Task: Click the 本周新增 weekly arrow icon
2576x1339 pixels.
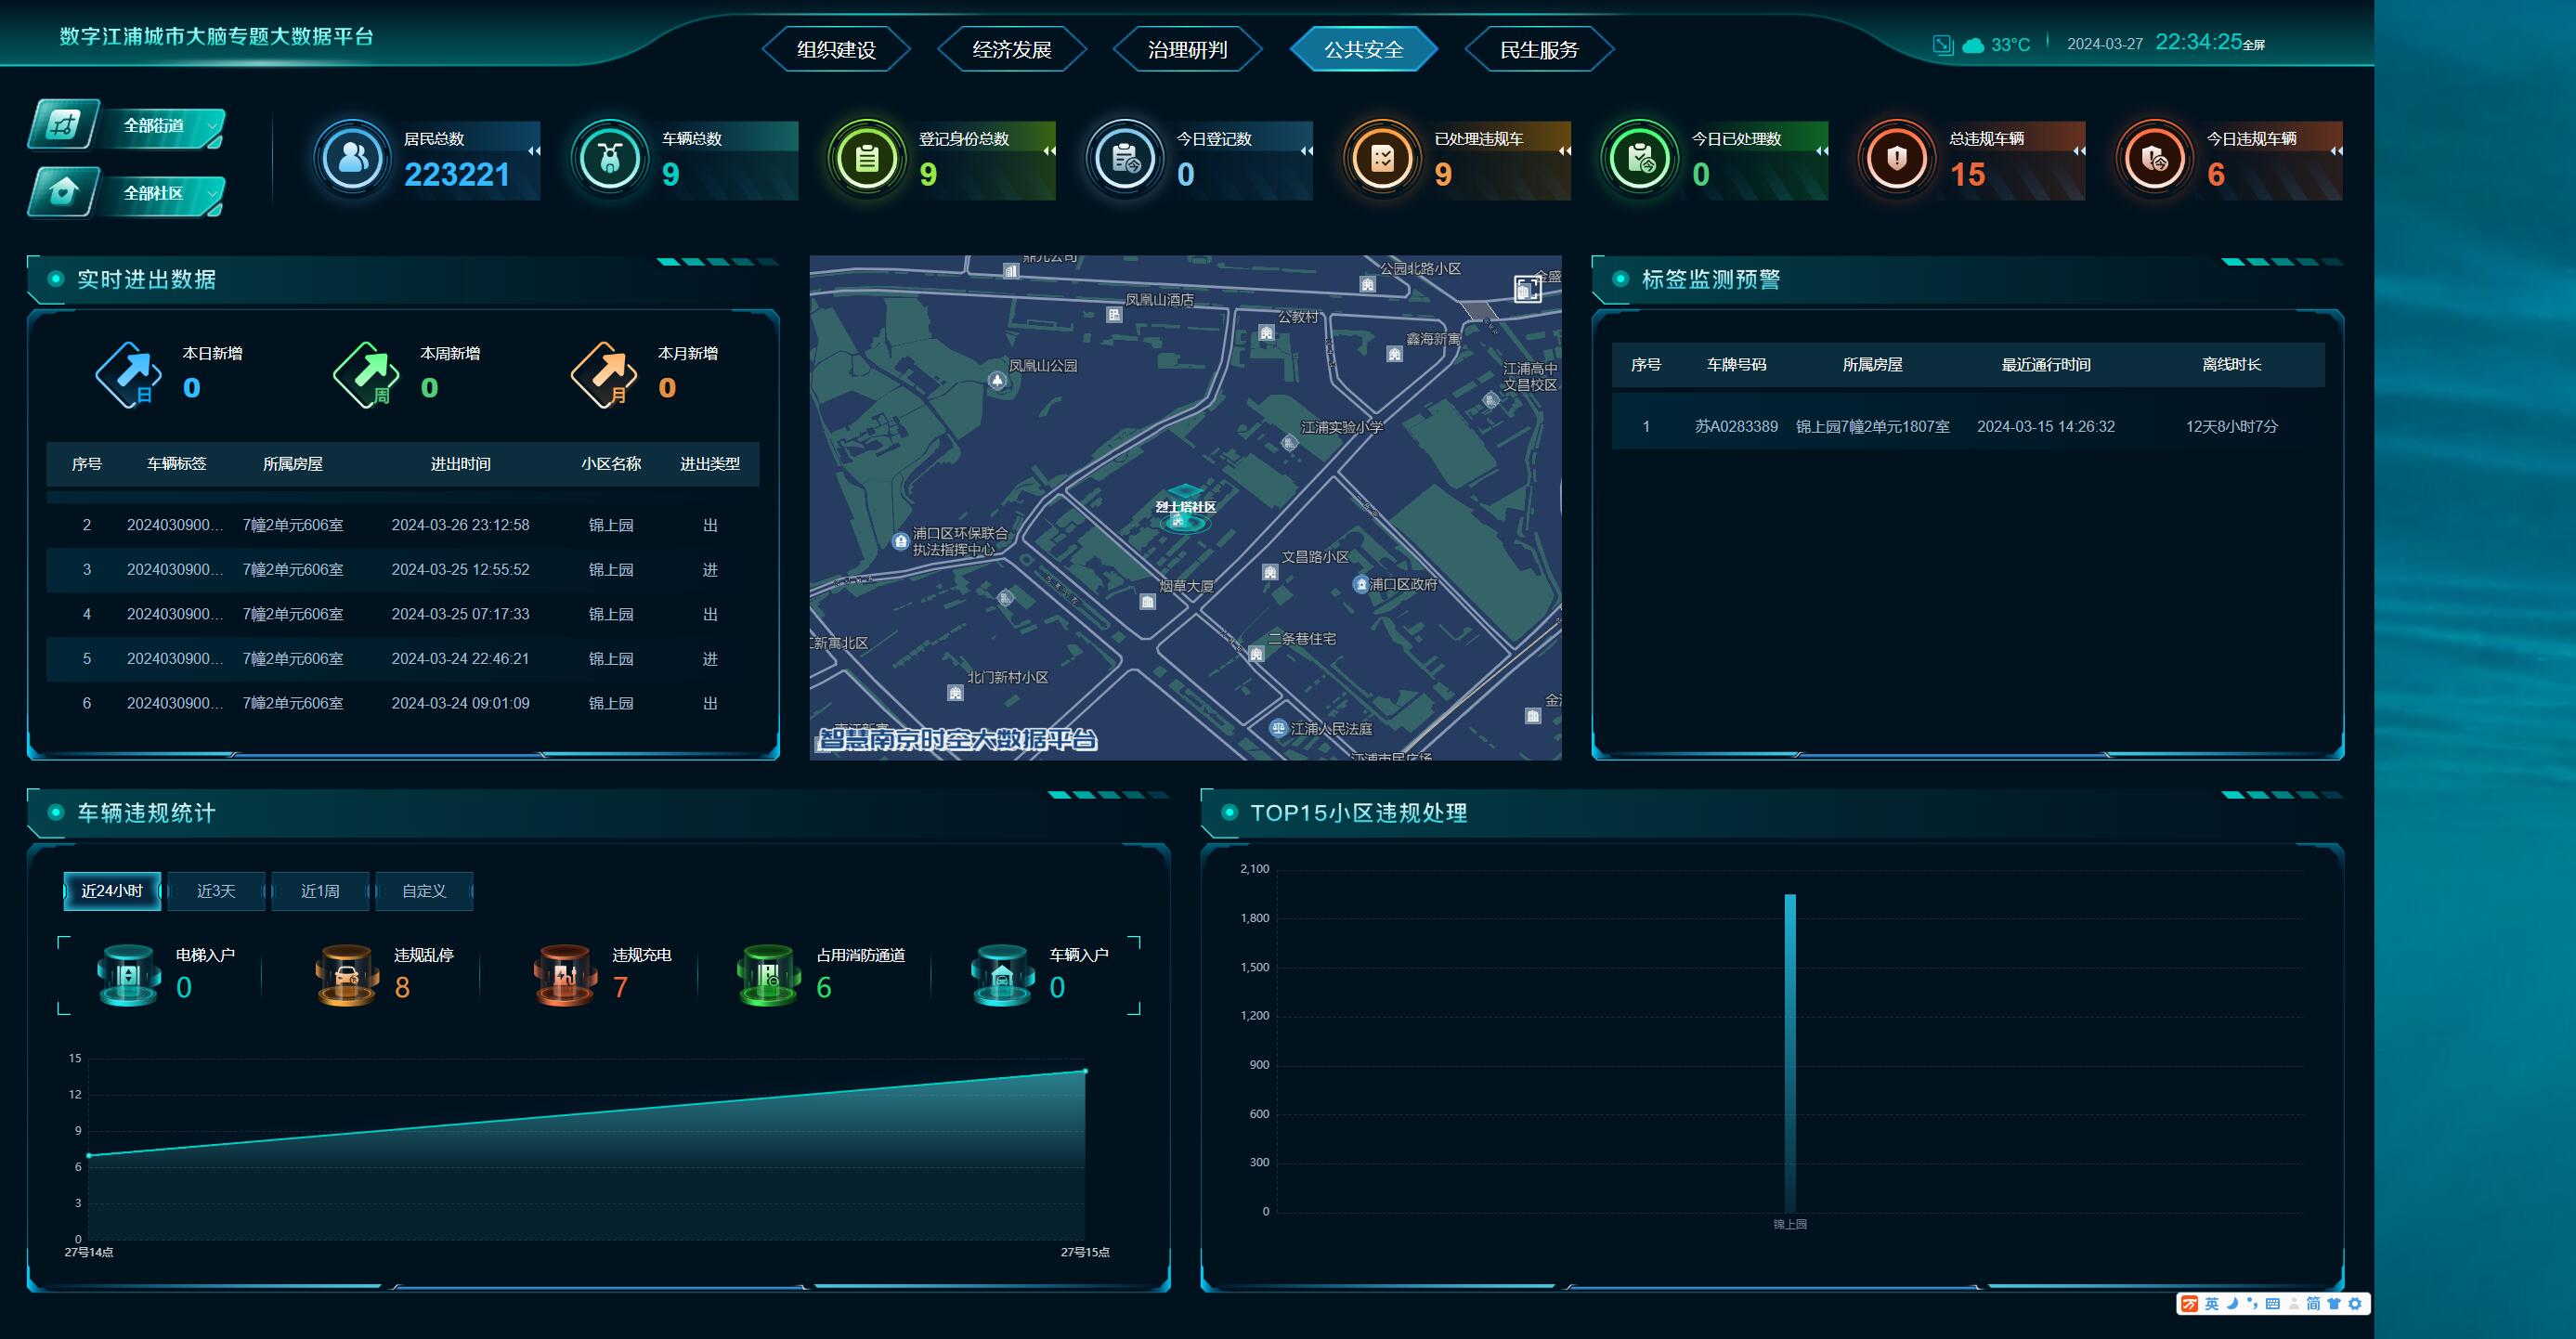Action: tap(366, 374)
